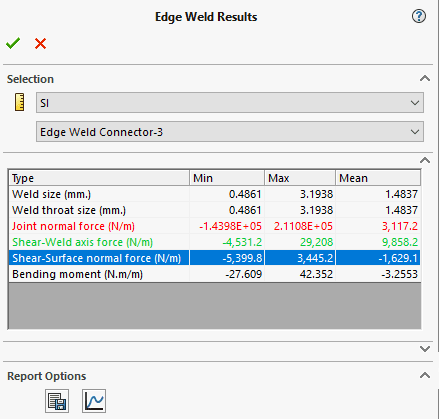This screenshot has width=439, height=419.
Task: Select the Bending moment (N.m/m) row
Action: pos(215,274)
